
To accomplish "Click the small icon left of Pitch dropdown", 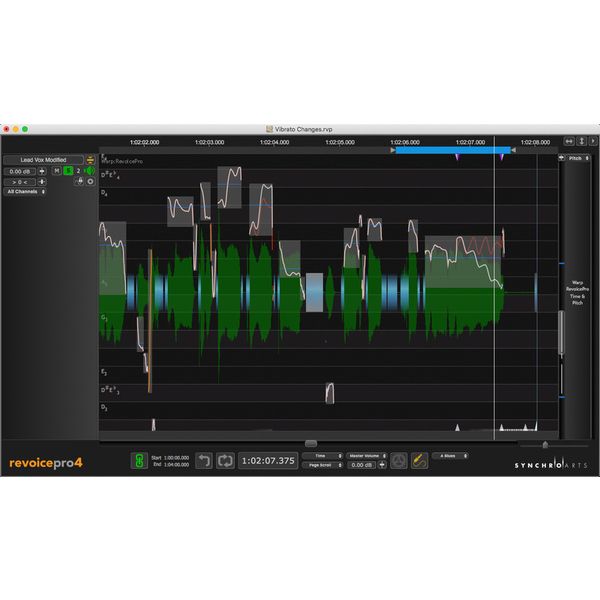I will 561,158.
